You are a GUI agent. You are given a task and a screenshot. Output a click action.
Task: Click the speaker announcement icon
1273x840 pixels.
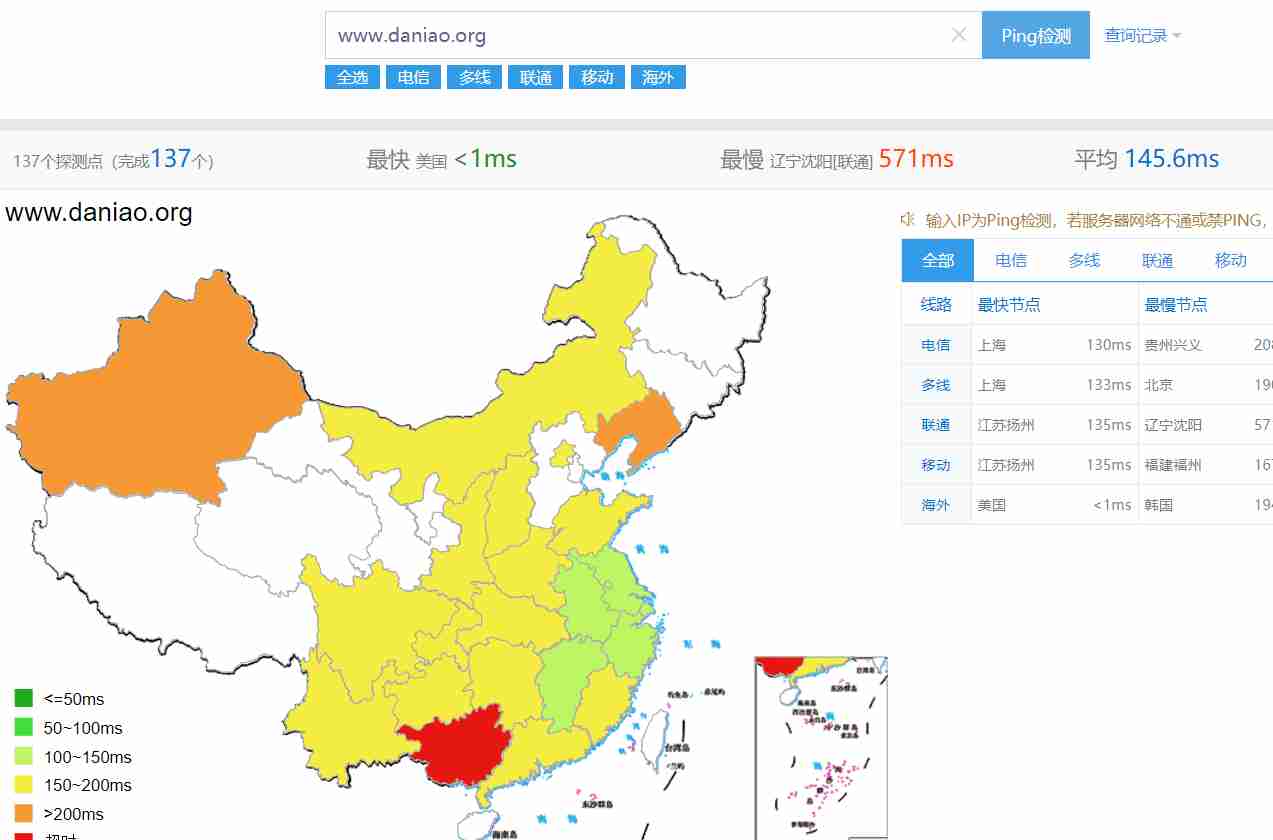pyautogui.click(x=907, y=219)
